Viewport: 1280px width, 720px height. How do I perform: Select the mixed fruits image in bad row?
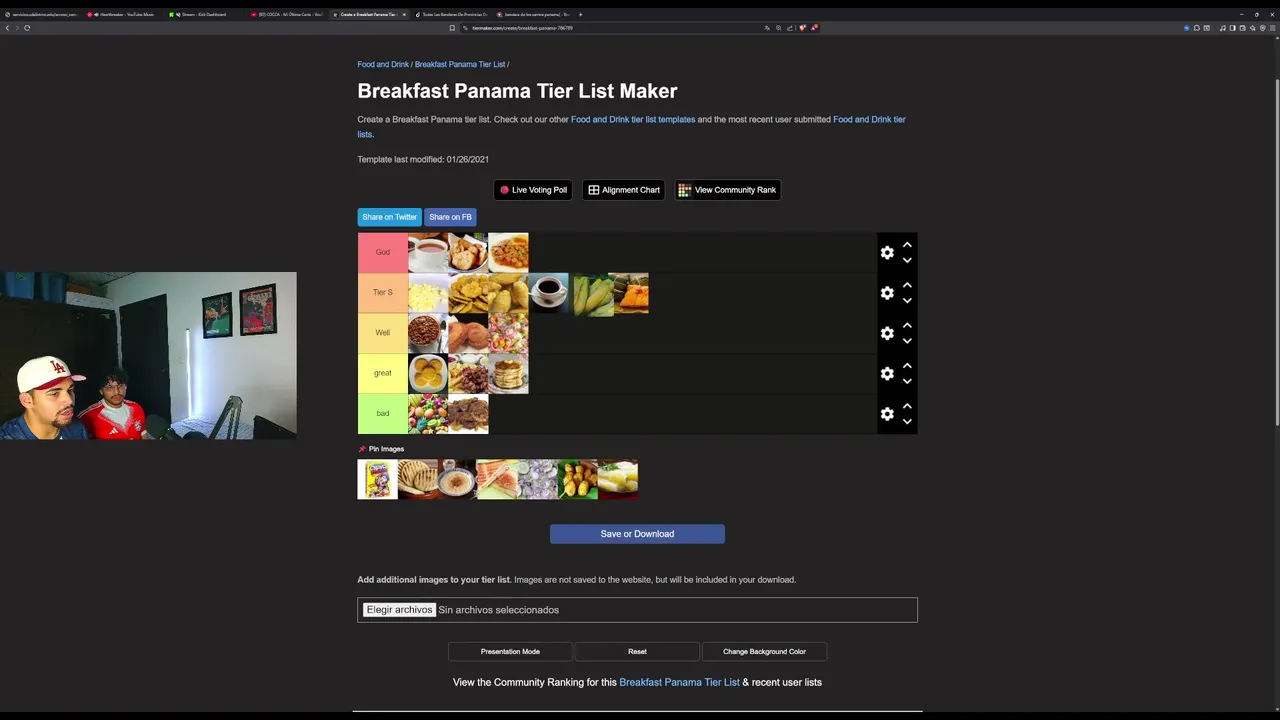tap(428, 414)
